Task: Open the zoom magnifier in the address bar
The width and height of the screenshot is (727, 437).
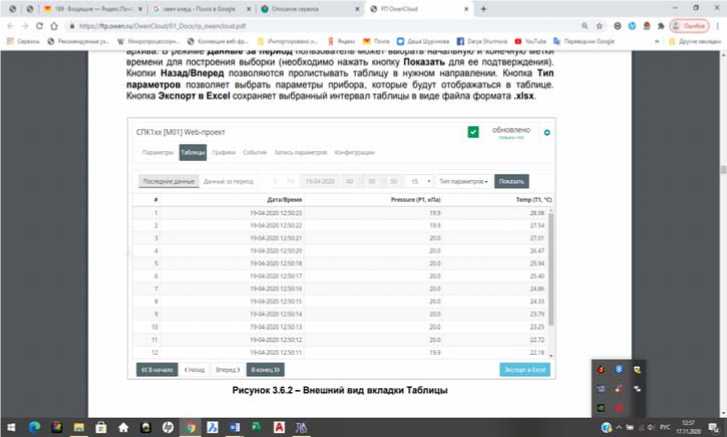Action: 585,26
